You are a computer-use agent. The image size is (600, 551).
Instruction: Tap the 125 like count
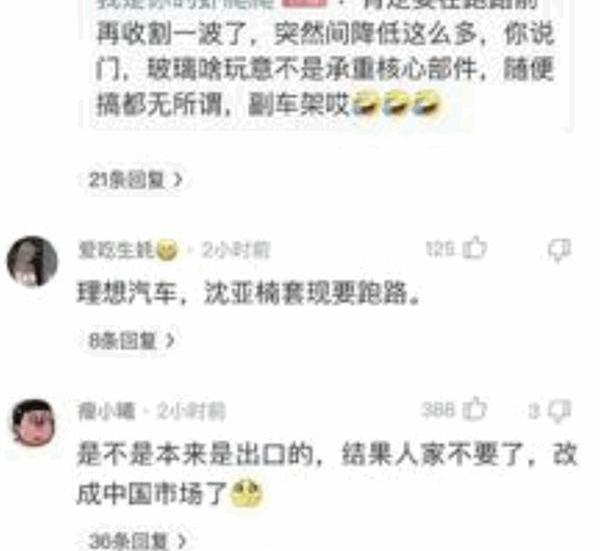[441, 249]
